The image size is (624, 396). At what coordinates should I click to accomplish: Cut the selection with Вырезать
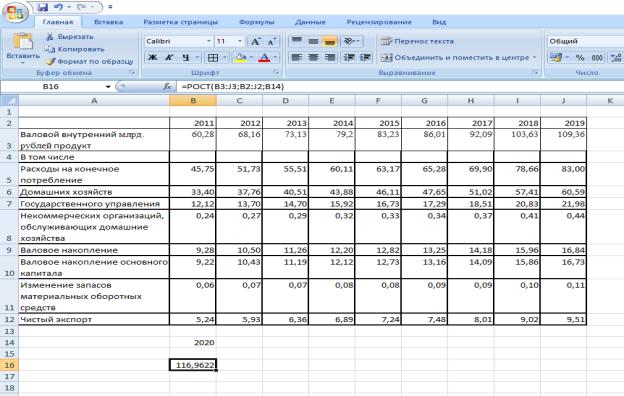point(70,37)
